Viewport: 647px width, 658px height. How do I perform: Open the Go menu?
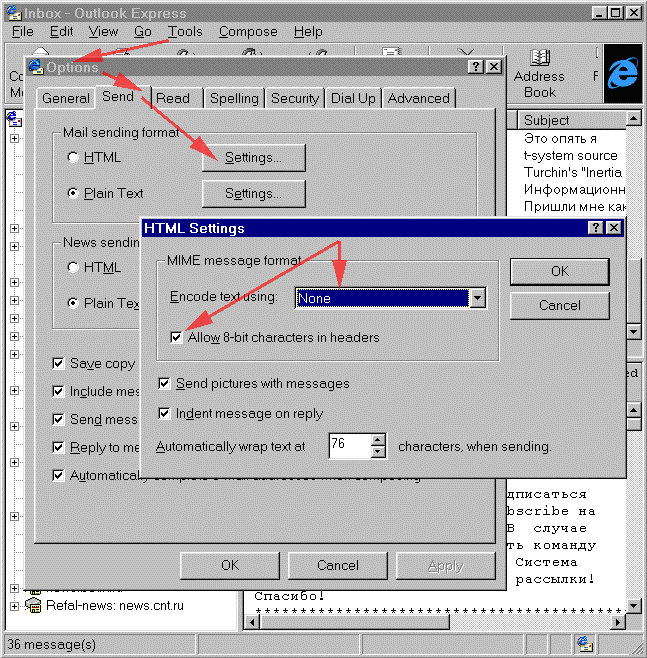click(x=143, y=31)
